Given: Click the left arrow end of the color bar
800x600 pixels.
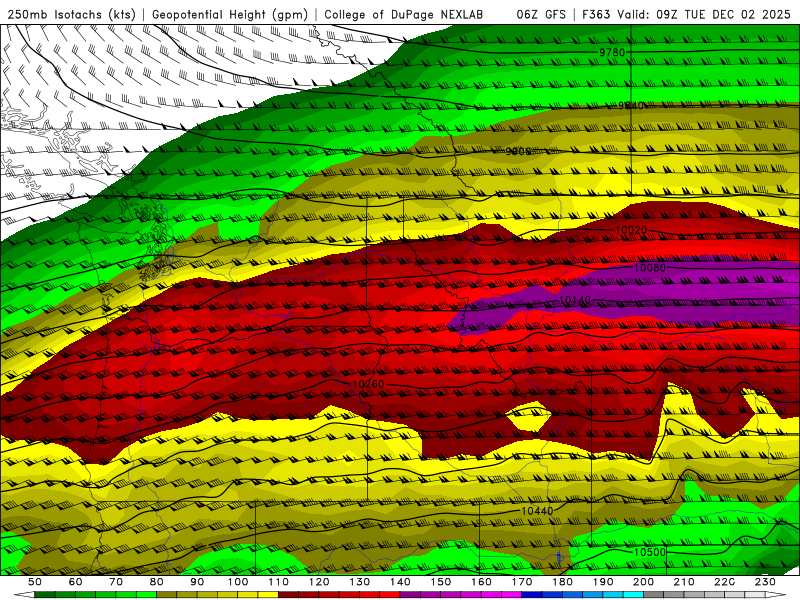Looking at the screenshot, I should click(24, 594).
